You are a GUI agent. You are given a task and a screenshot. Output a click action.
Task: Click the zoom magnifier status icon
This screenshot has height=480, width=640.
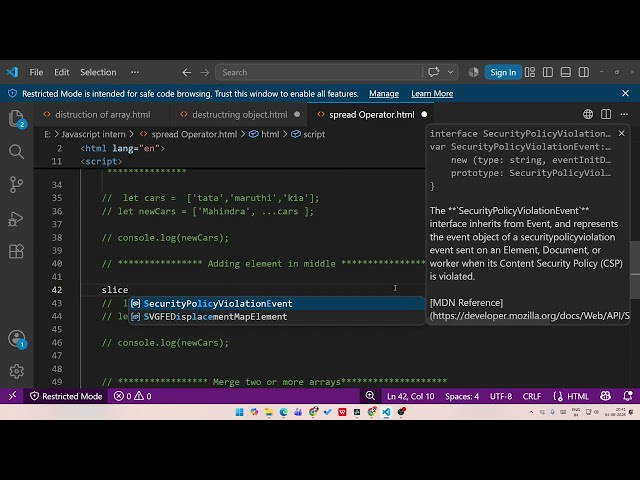[370, 396]
